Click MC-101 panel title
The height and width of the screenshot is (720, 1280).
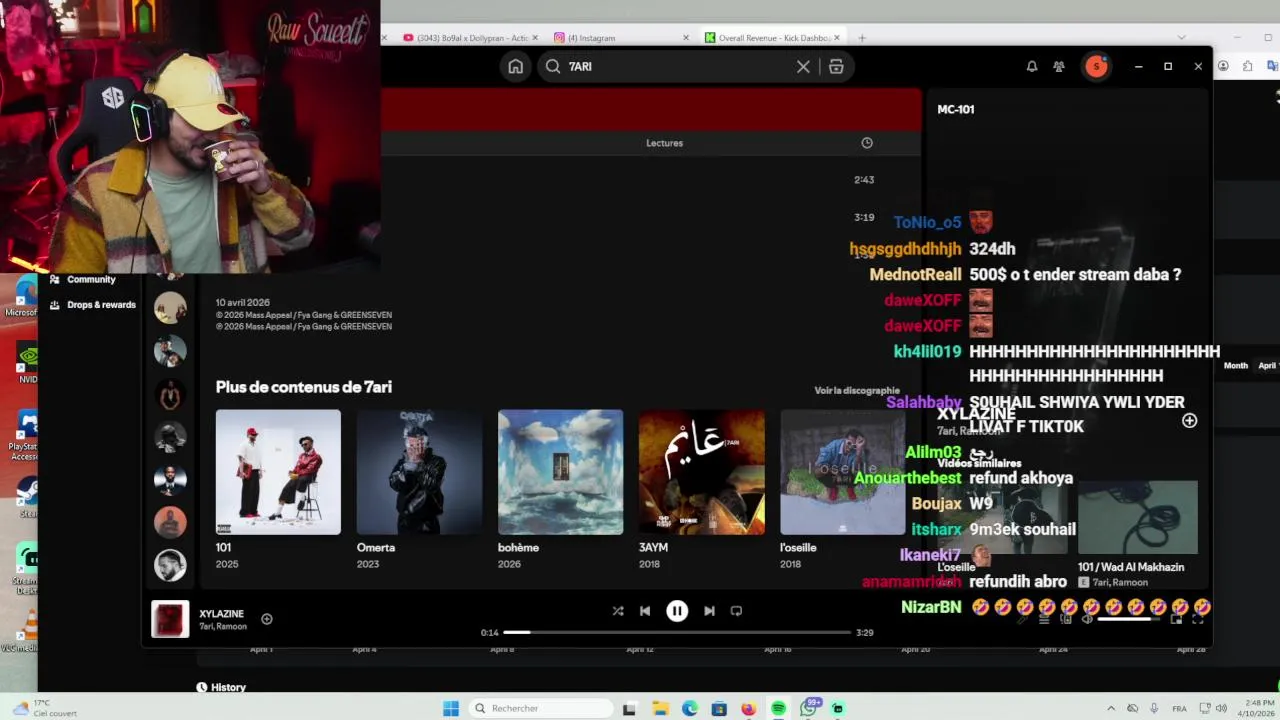(x=956, y=109)
